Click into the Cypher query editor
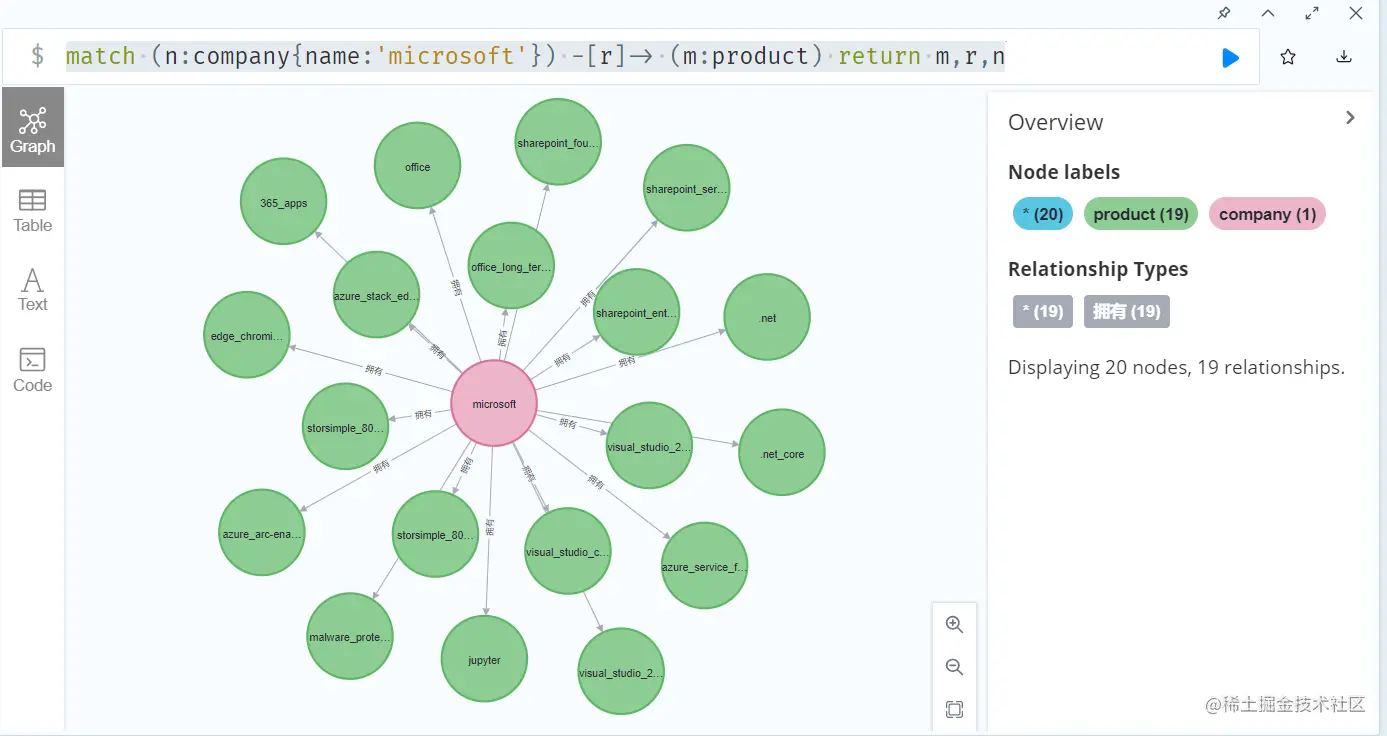This screenshot has height=736, width=1387. tap(630, 56)
